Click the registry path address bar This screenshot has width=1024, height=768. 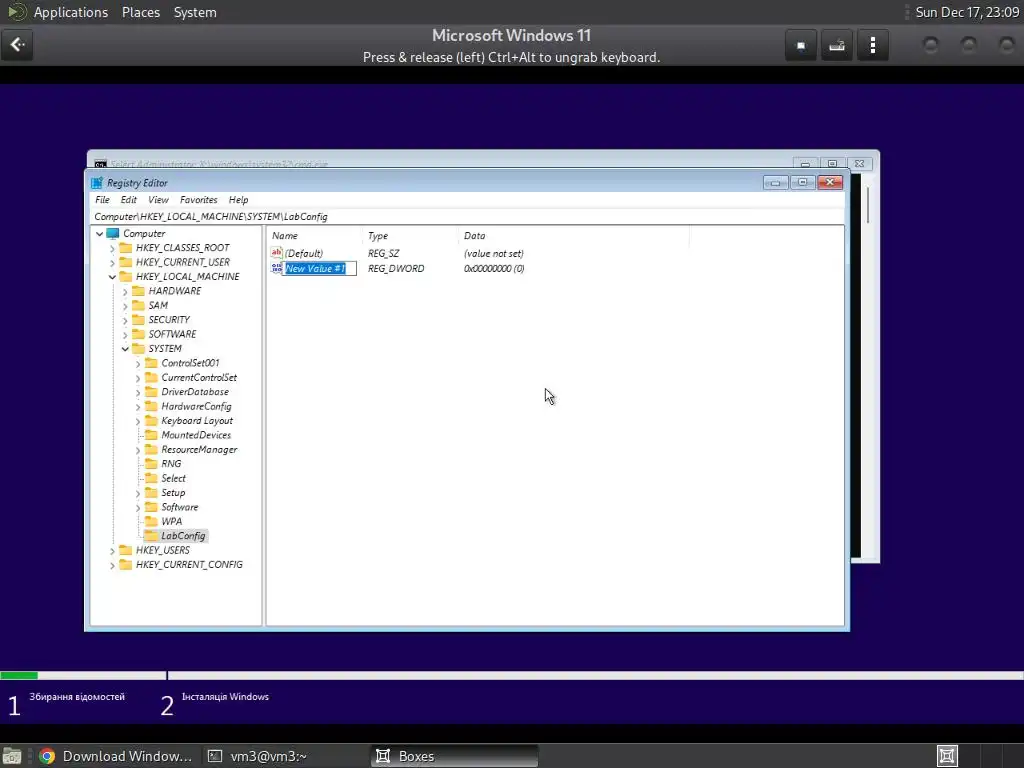point(467,216)
